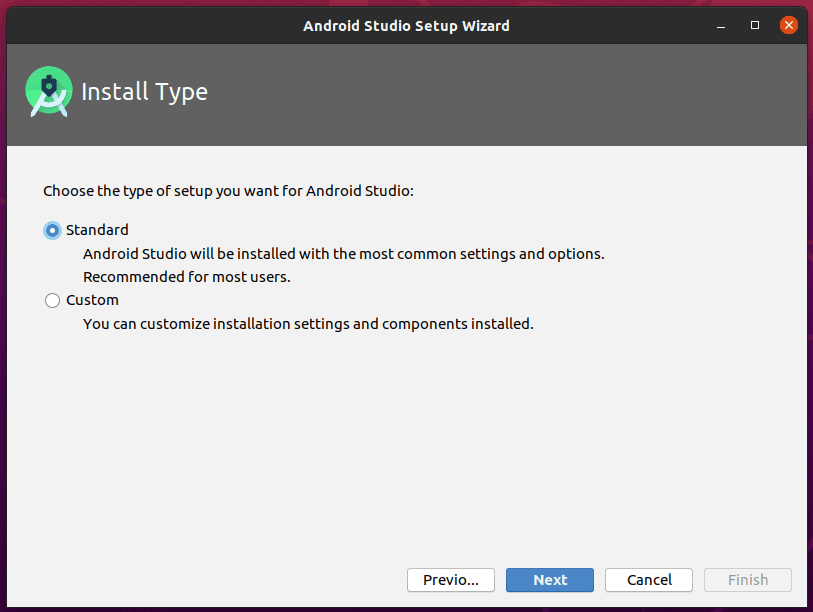Click 'You can customize installation settings' description

click(308, 324)
